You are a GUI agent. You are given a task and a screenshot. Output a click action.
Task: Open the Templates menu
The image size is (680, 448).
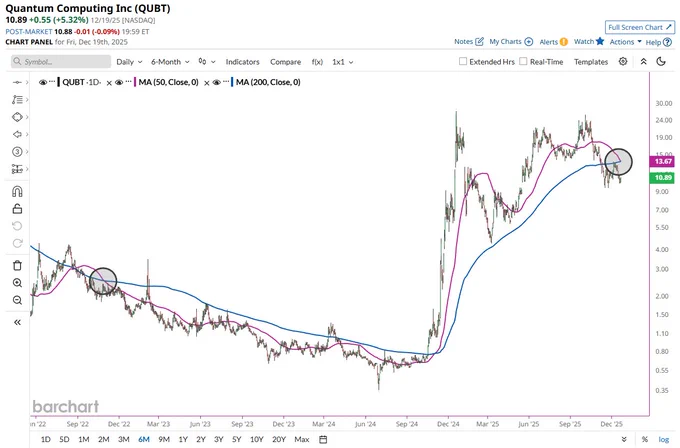click(x=591, y=62)
